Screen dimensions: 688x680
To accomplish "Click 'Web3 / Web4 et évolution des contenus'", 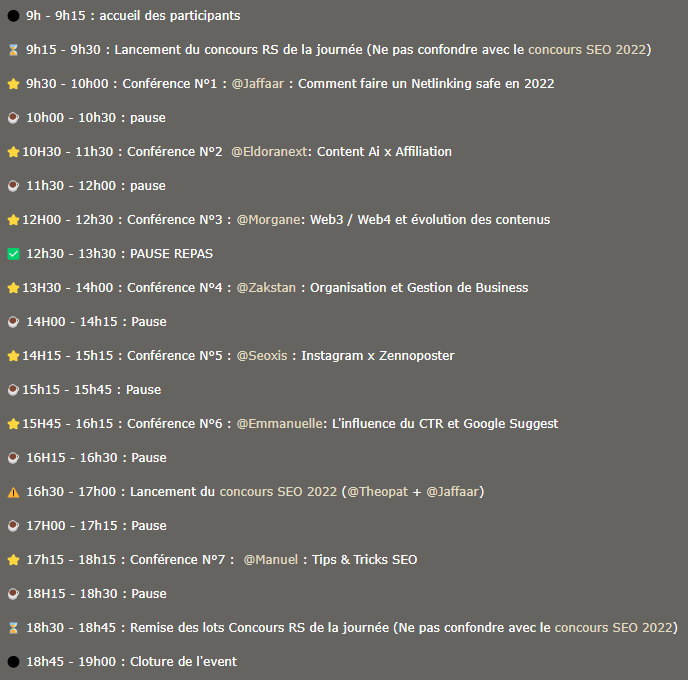I will click(430, 220).
